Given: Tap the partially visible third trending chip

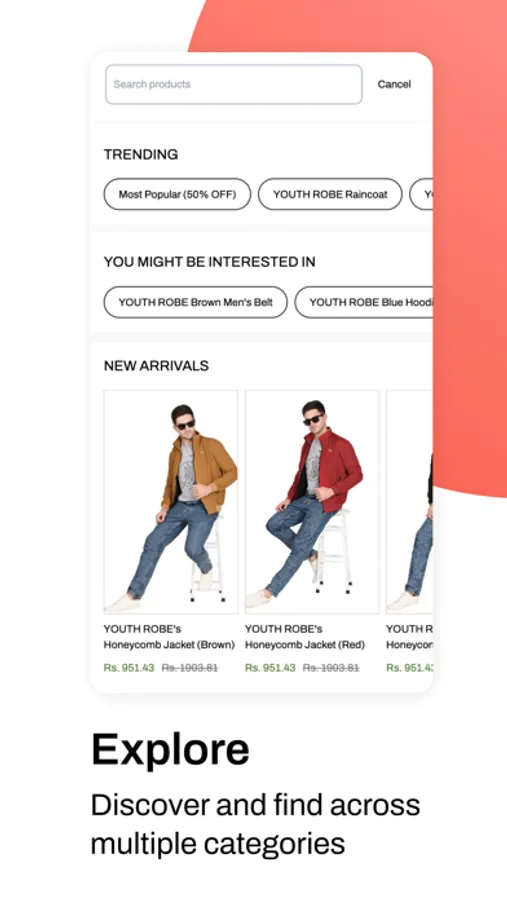Looking at the screenshot, I should coord(421,194).
